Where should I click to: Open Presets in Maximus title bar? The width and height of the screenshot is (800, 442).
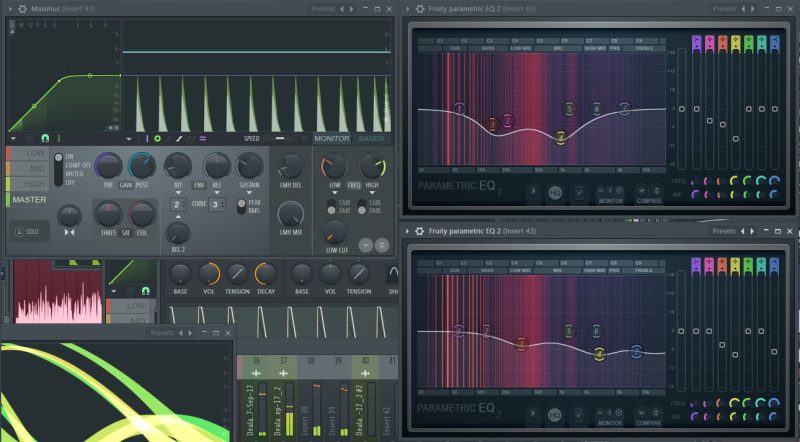[323, 9]
